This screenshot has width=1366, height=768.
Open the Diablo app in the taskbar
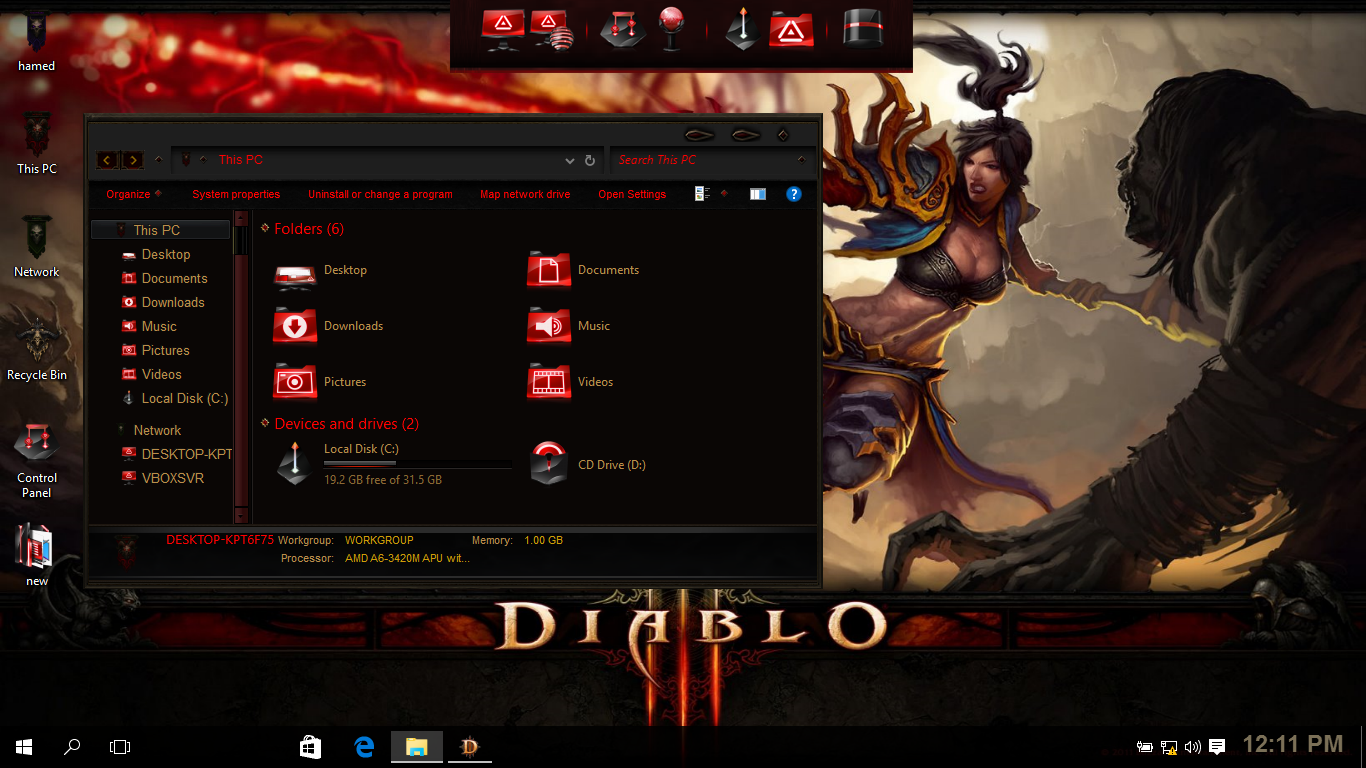[468, 746]
